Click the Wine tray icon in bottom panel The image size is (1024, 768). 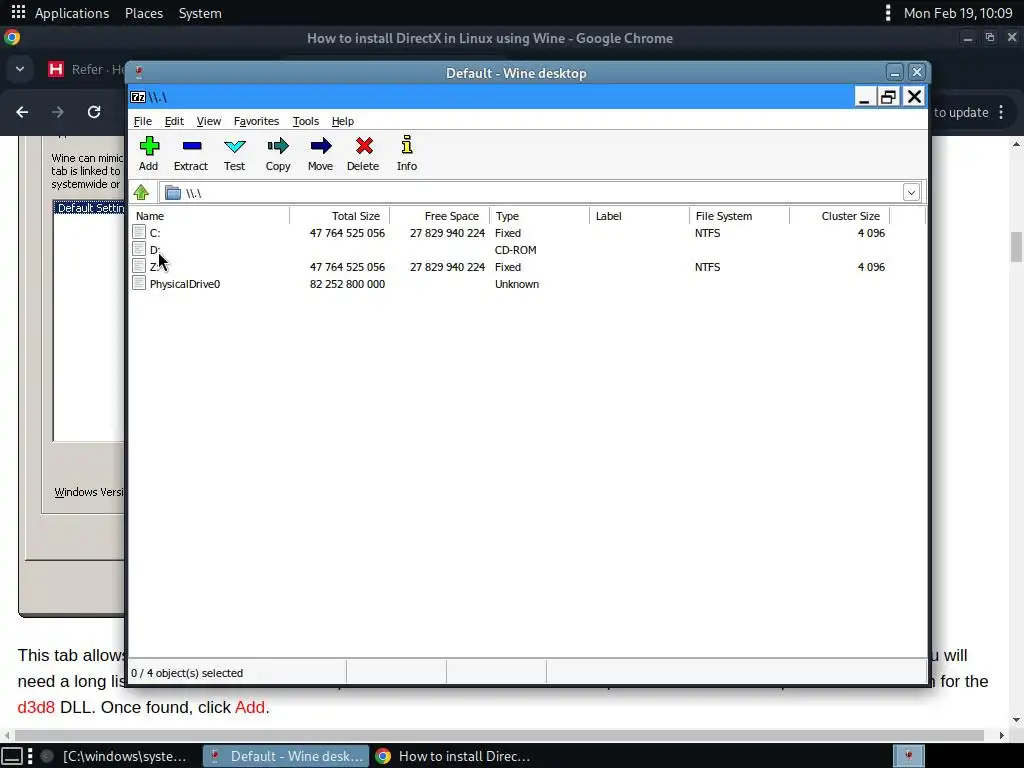(x=908, y=756)
